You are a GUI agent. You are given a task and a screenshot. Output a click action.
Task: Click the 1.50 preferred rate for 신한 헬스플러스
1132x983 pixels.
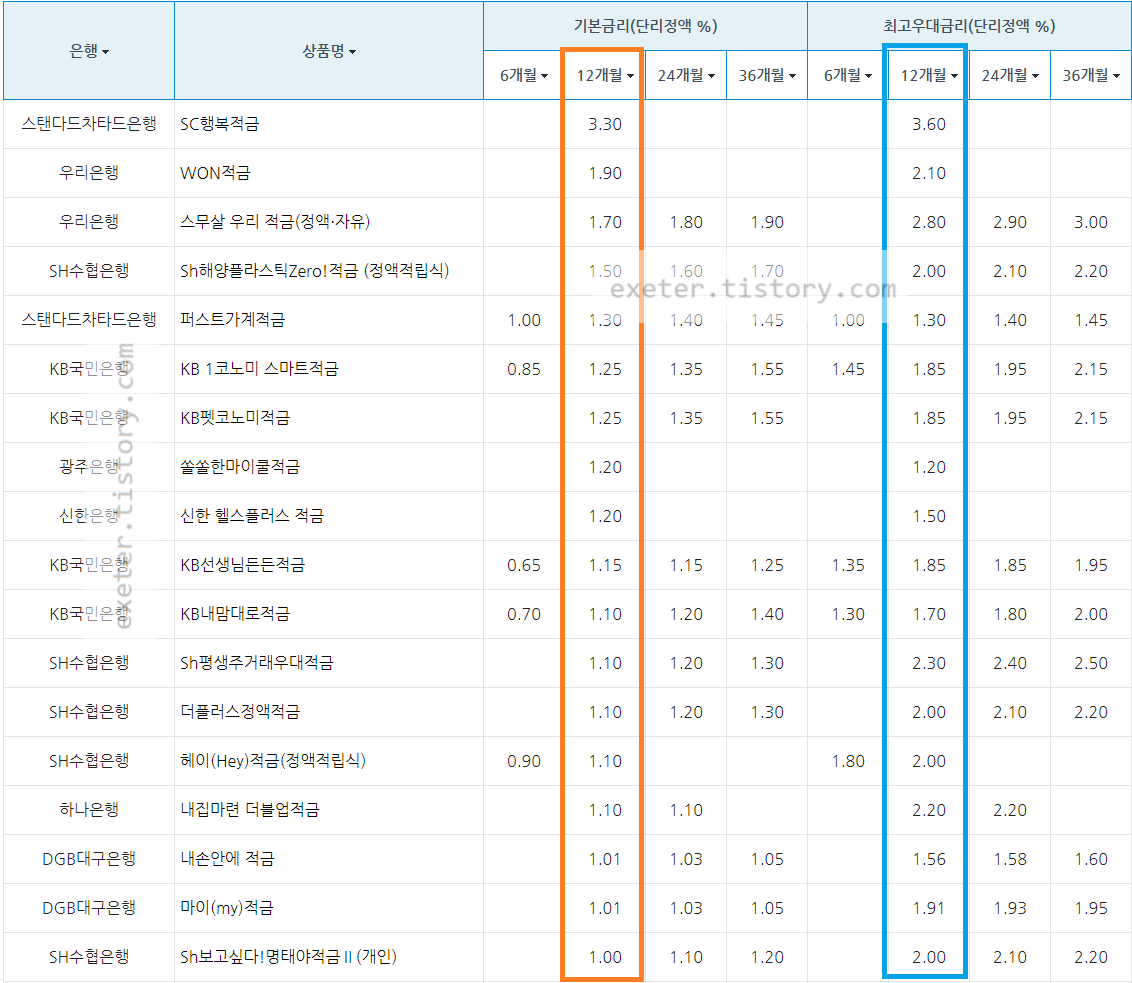point(929,517)
